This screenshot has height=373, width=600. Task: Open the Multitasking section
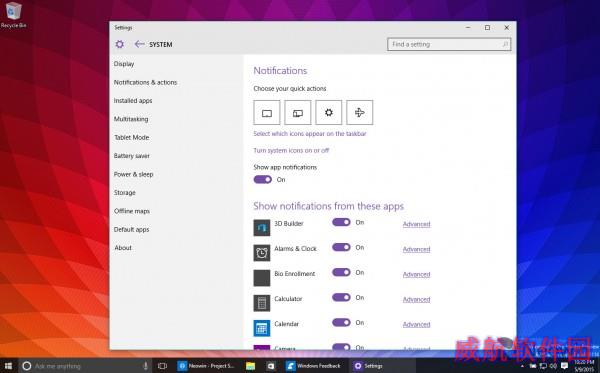point(131,119)
